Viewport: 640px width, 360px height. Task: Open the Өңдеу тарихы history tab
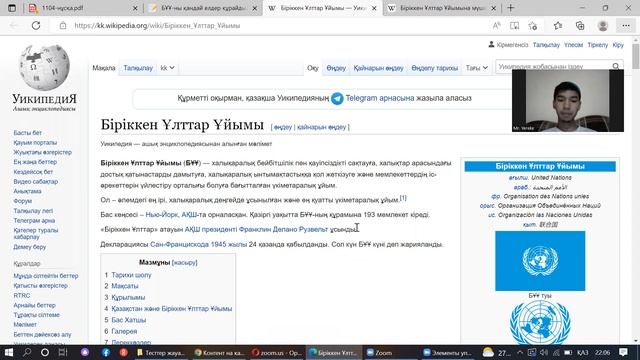pyautogui.click(x=435, y=68)
